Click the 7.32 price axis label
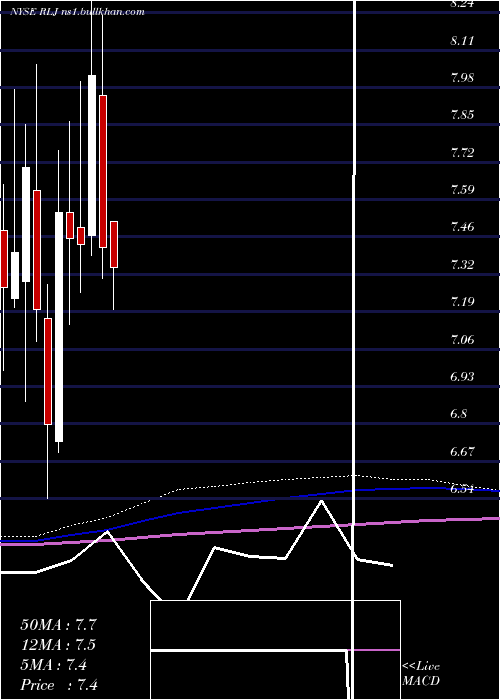 462,265
